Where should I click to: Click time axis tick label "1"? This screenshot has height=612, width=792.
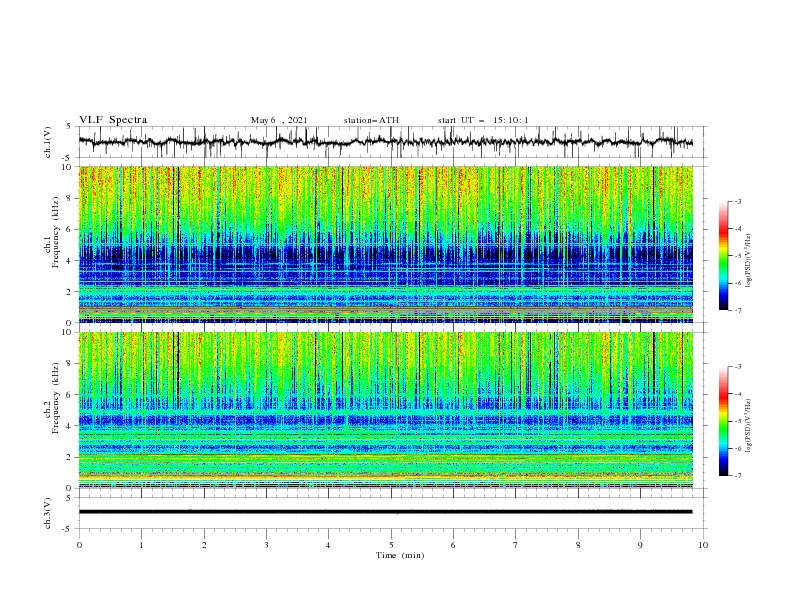141,545
